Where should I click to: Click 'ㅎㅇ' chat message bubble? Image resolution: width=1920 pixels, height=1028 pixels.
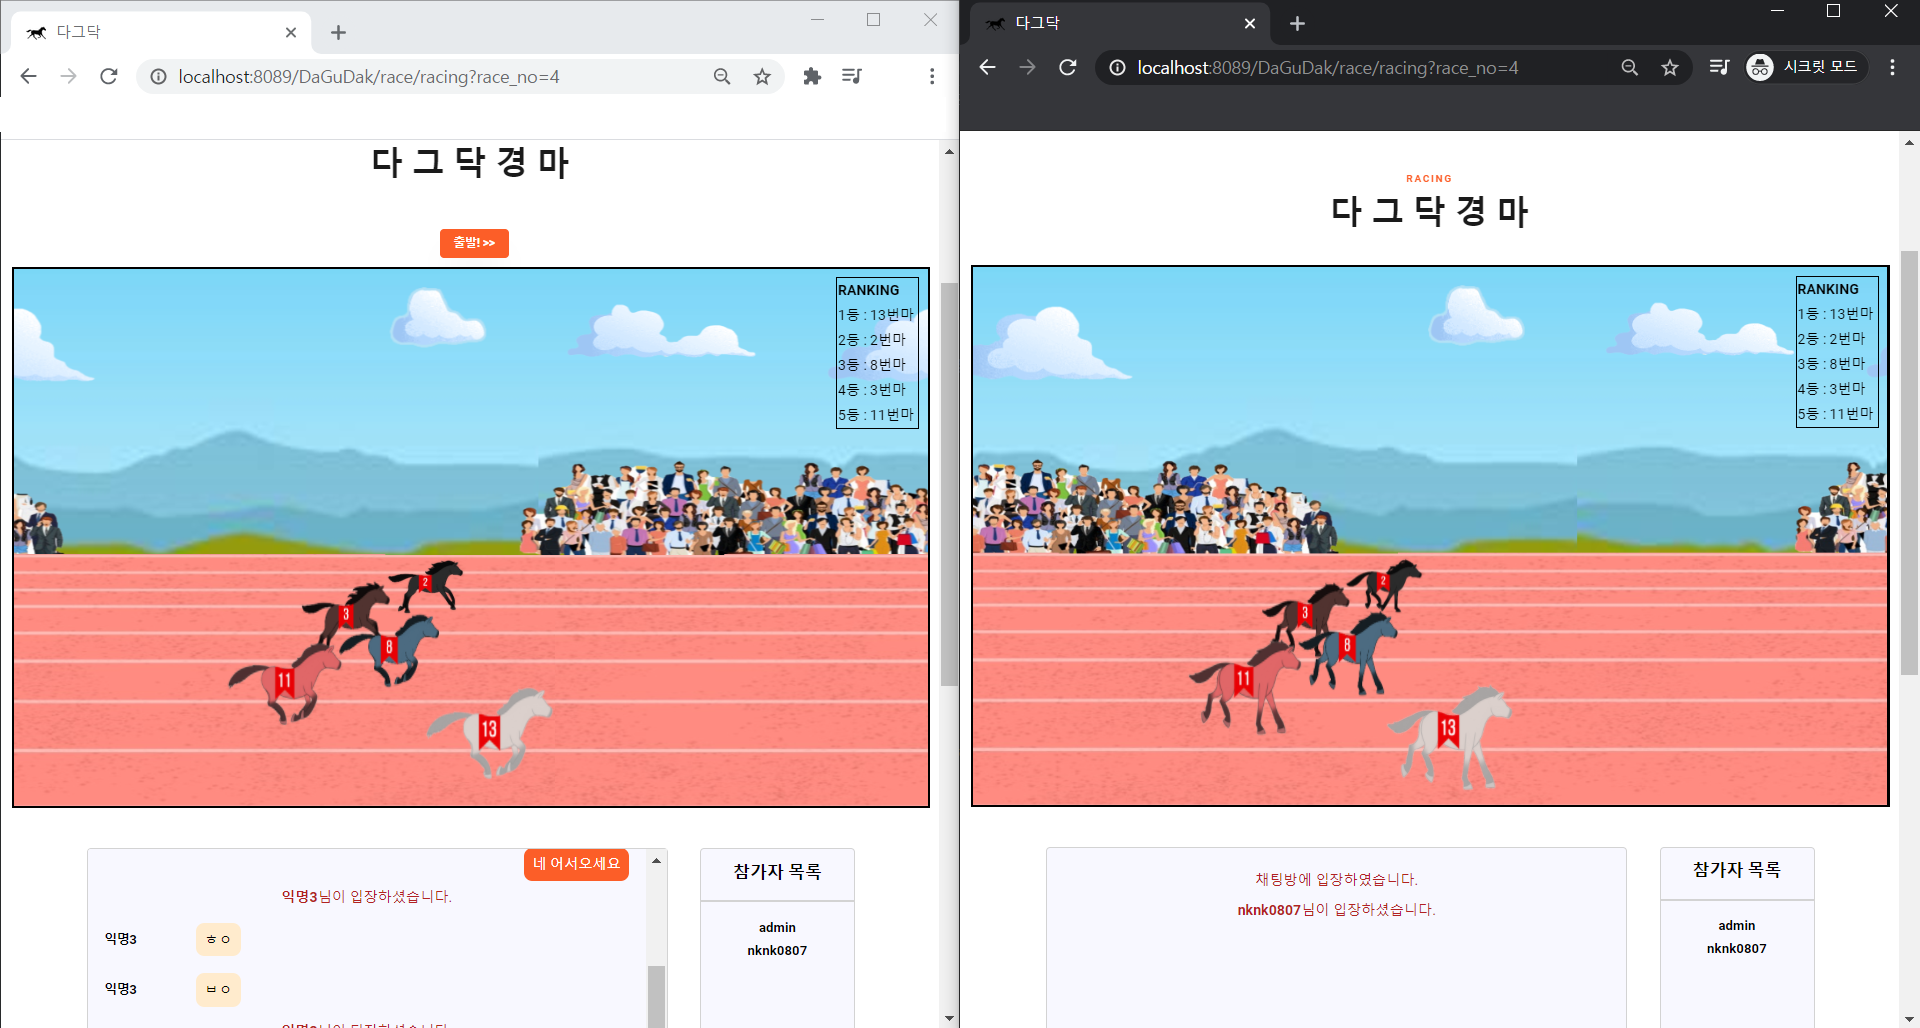click(x=218, y=939)
